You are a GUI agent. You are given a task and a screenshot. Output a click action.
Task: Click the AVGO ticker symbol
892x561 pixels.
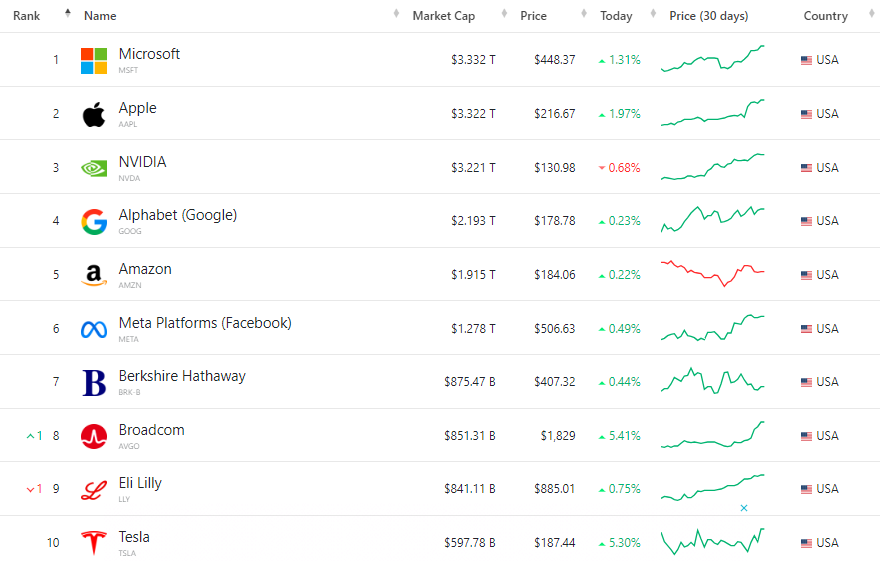pyautogui.click(x=129, y=446)
